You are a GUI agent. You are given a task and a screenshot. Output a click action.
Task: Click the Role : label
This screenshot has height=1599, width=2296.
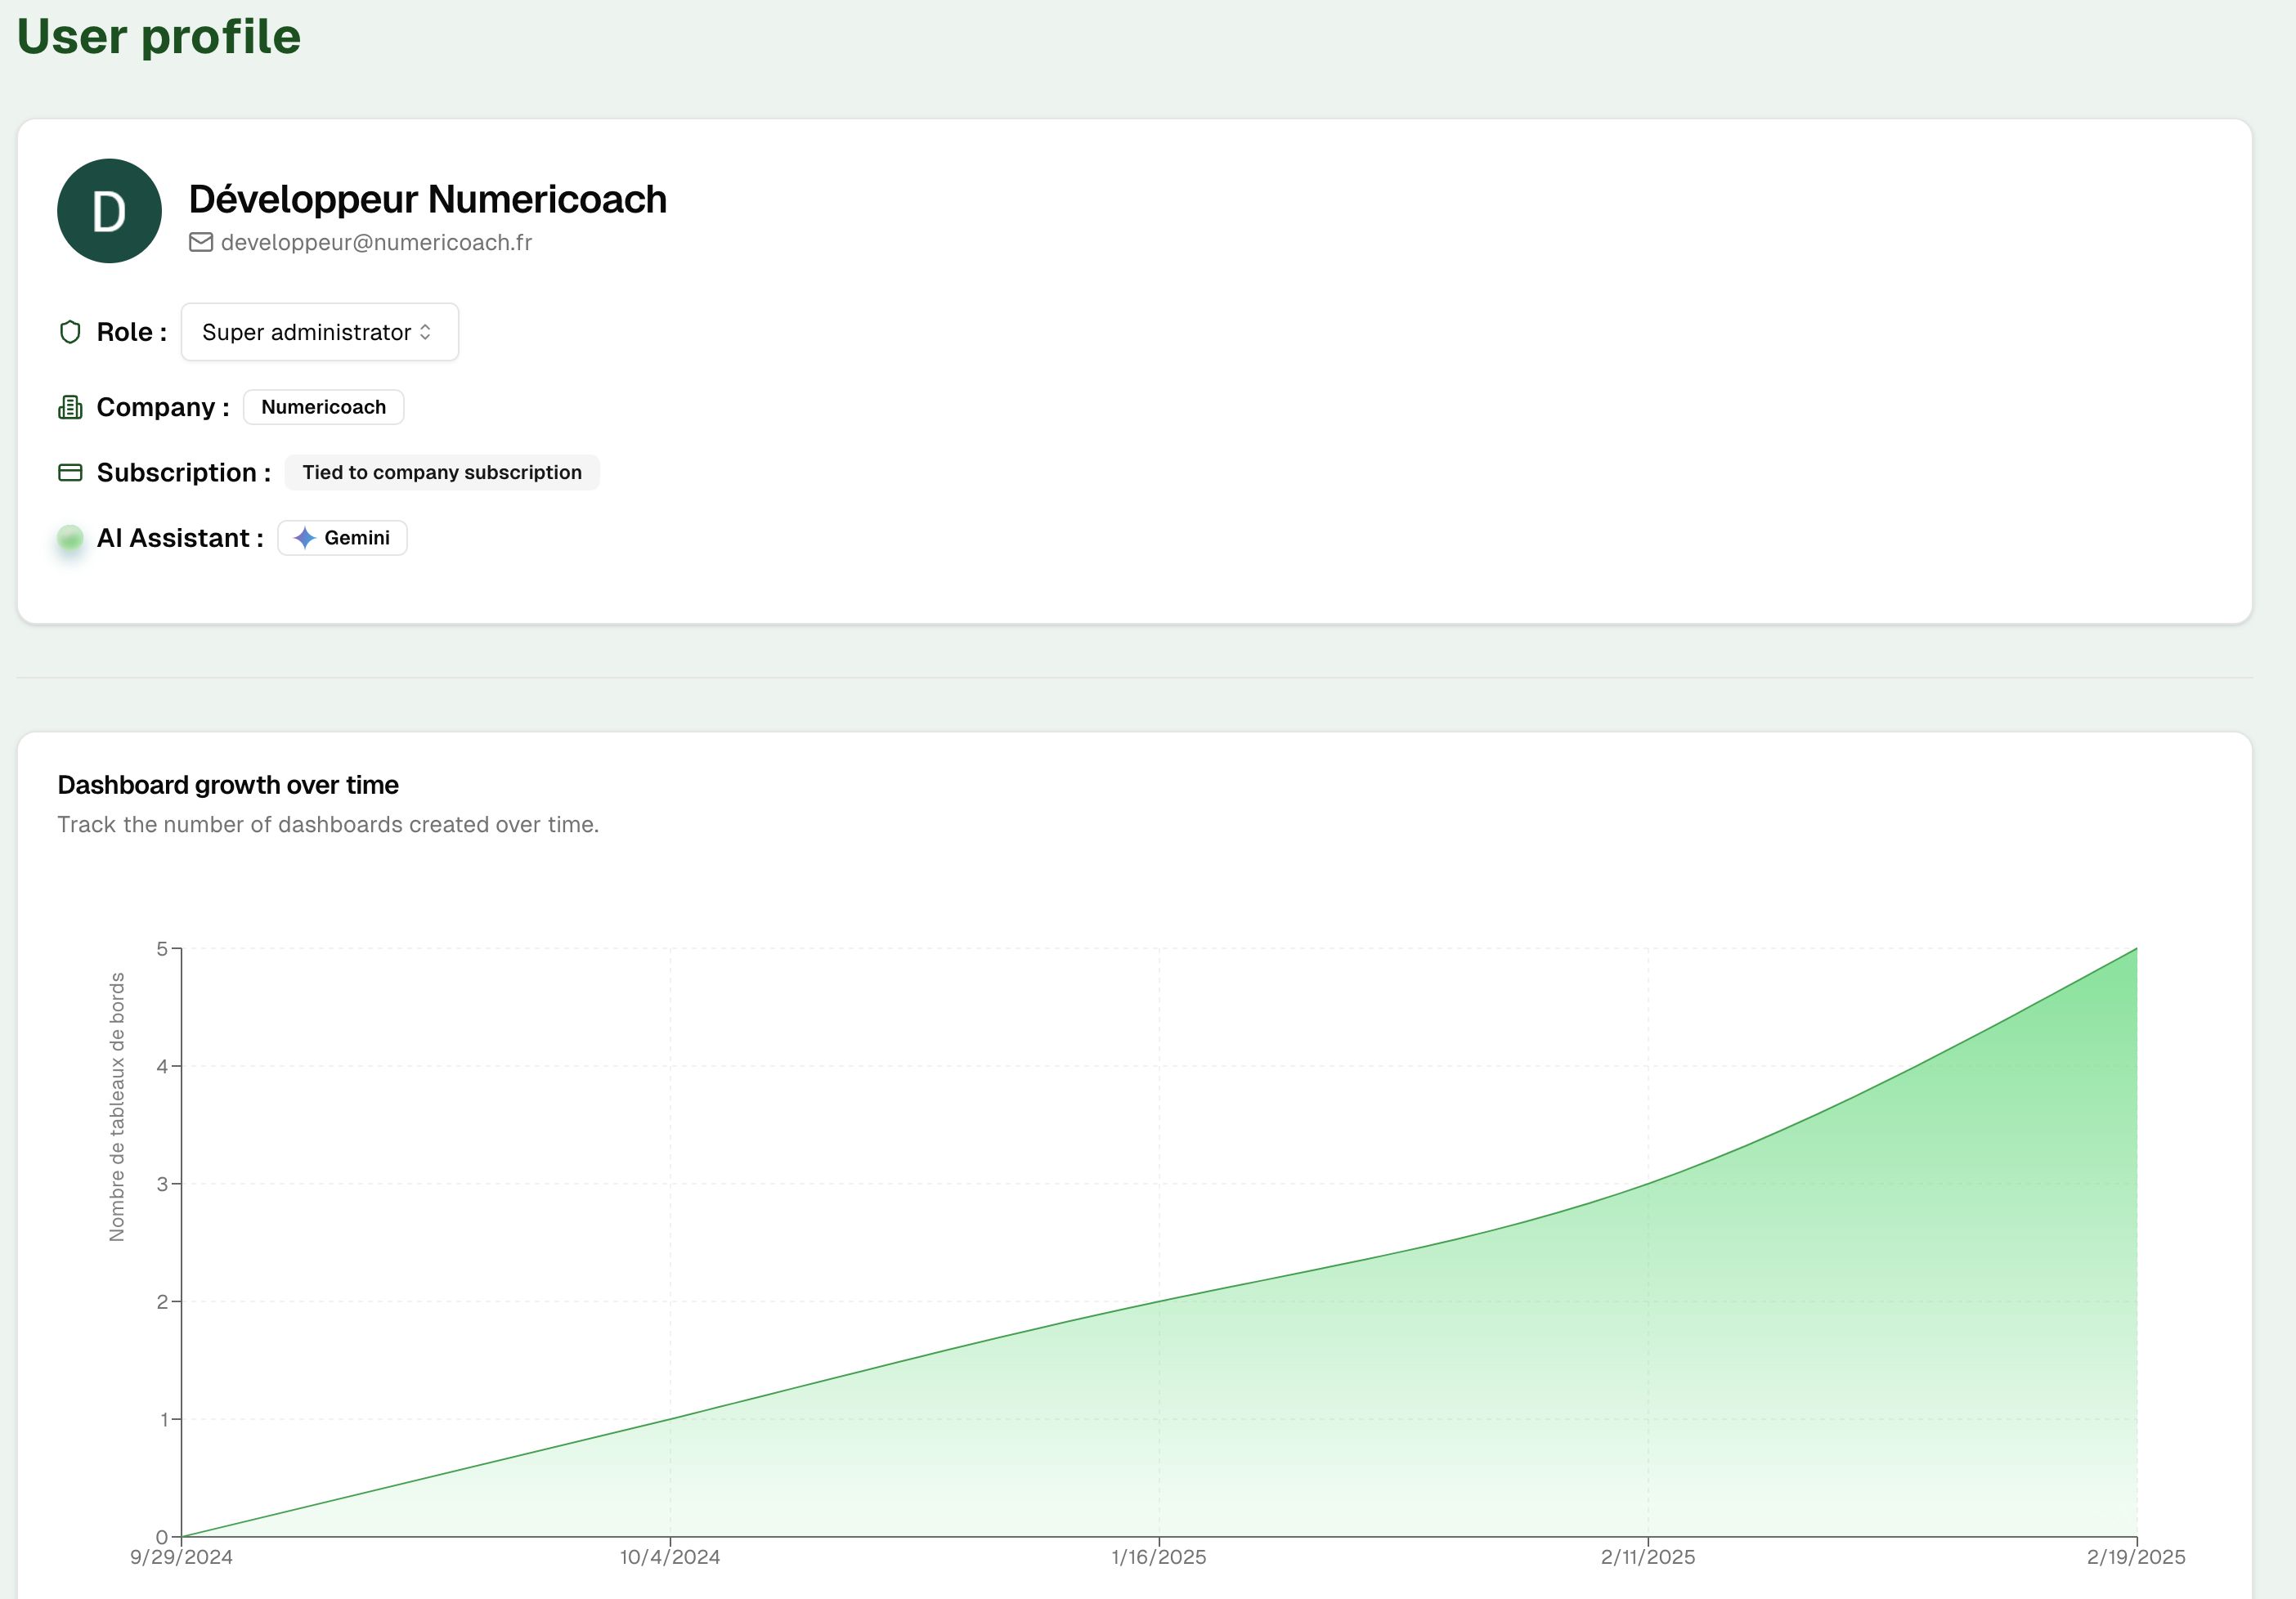[132, 332]
